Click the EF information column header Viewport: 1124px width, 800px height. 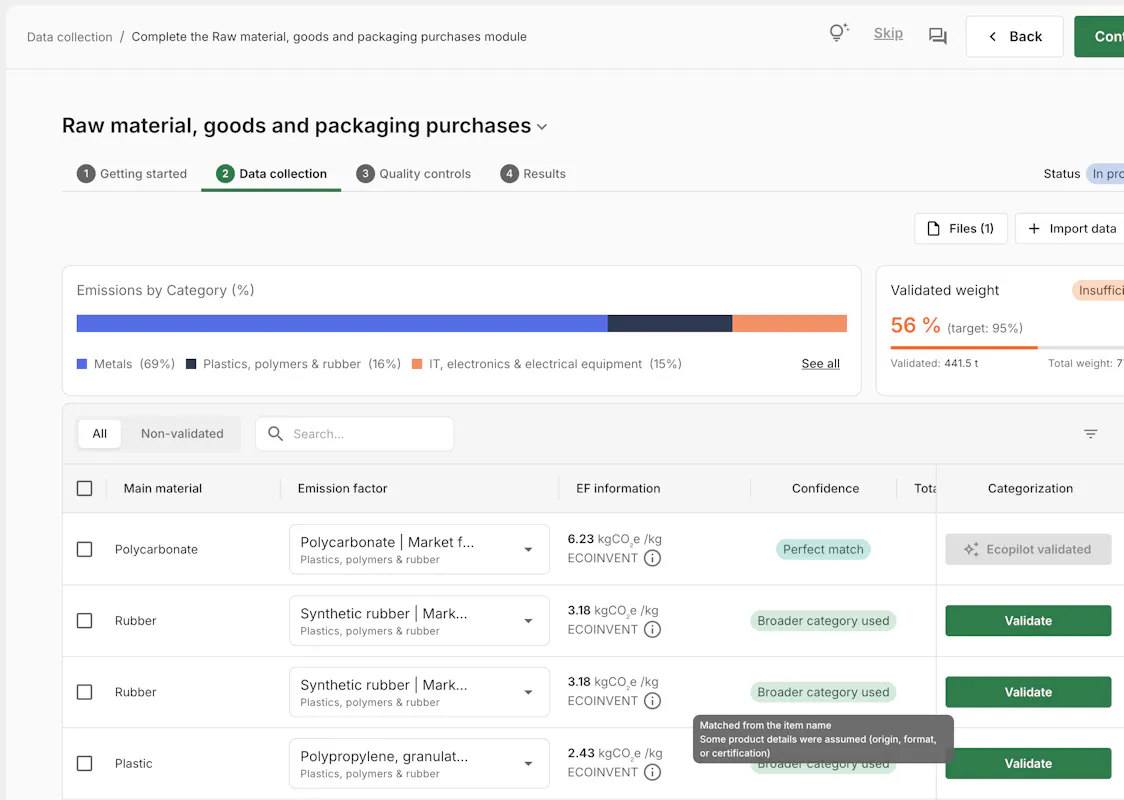click(618, 488)
